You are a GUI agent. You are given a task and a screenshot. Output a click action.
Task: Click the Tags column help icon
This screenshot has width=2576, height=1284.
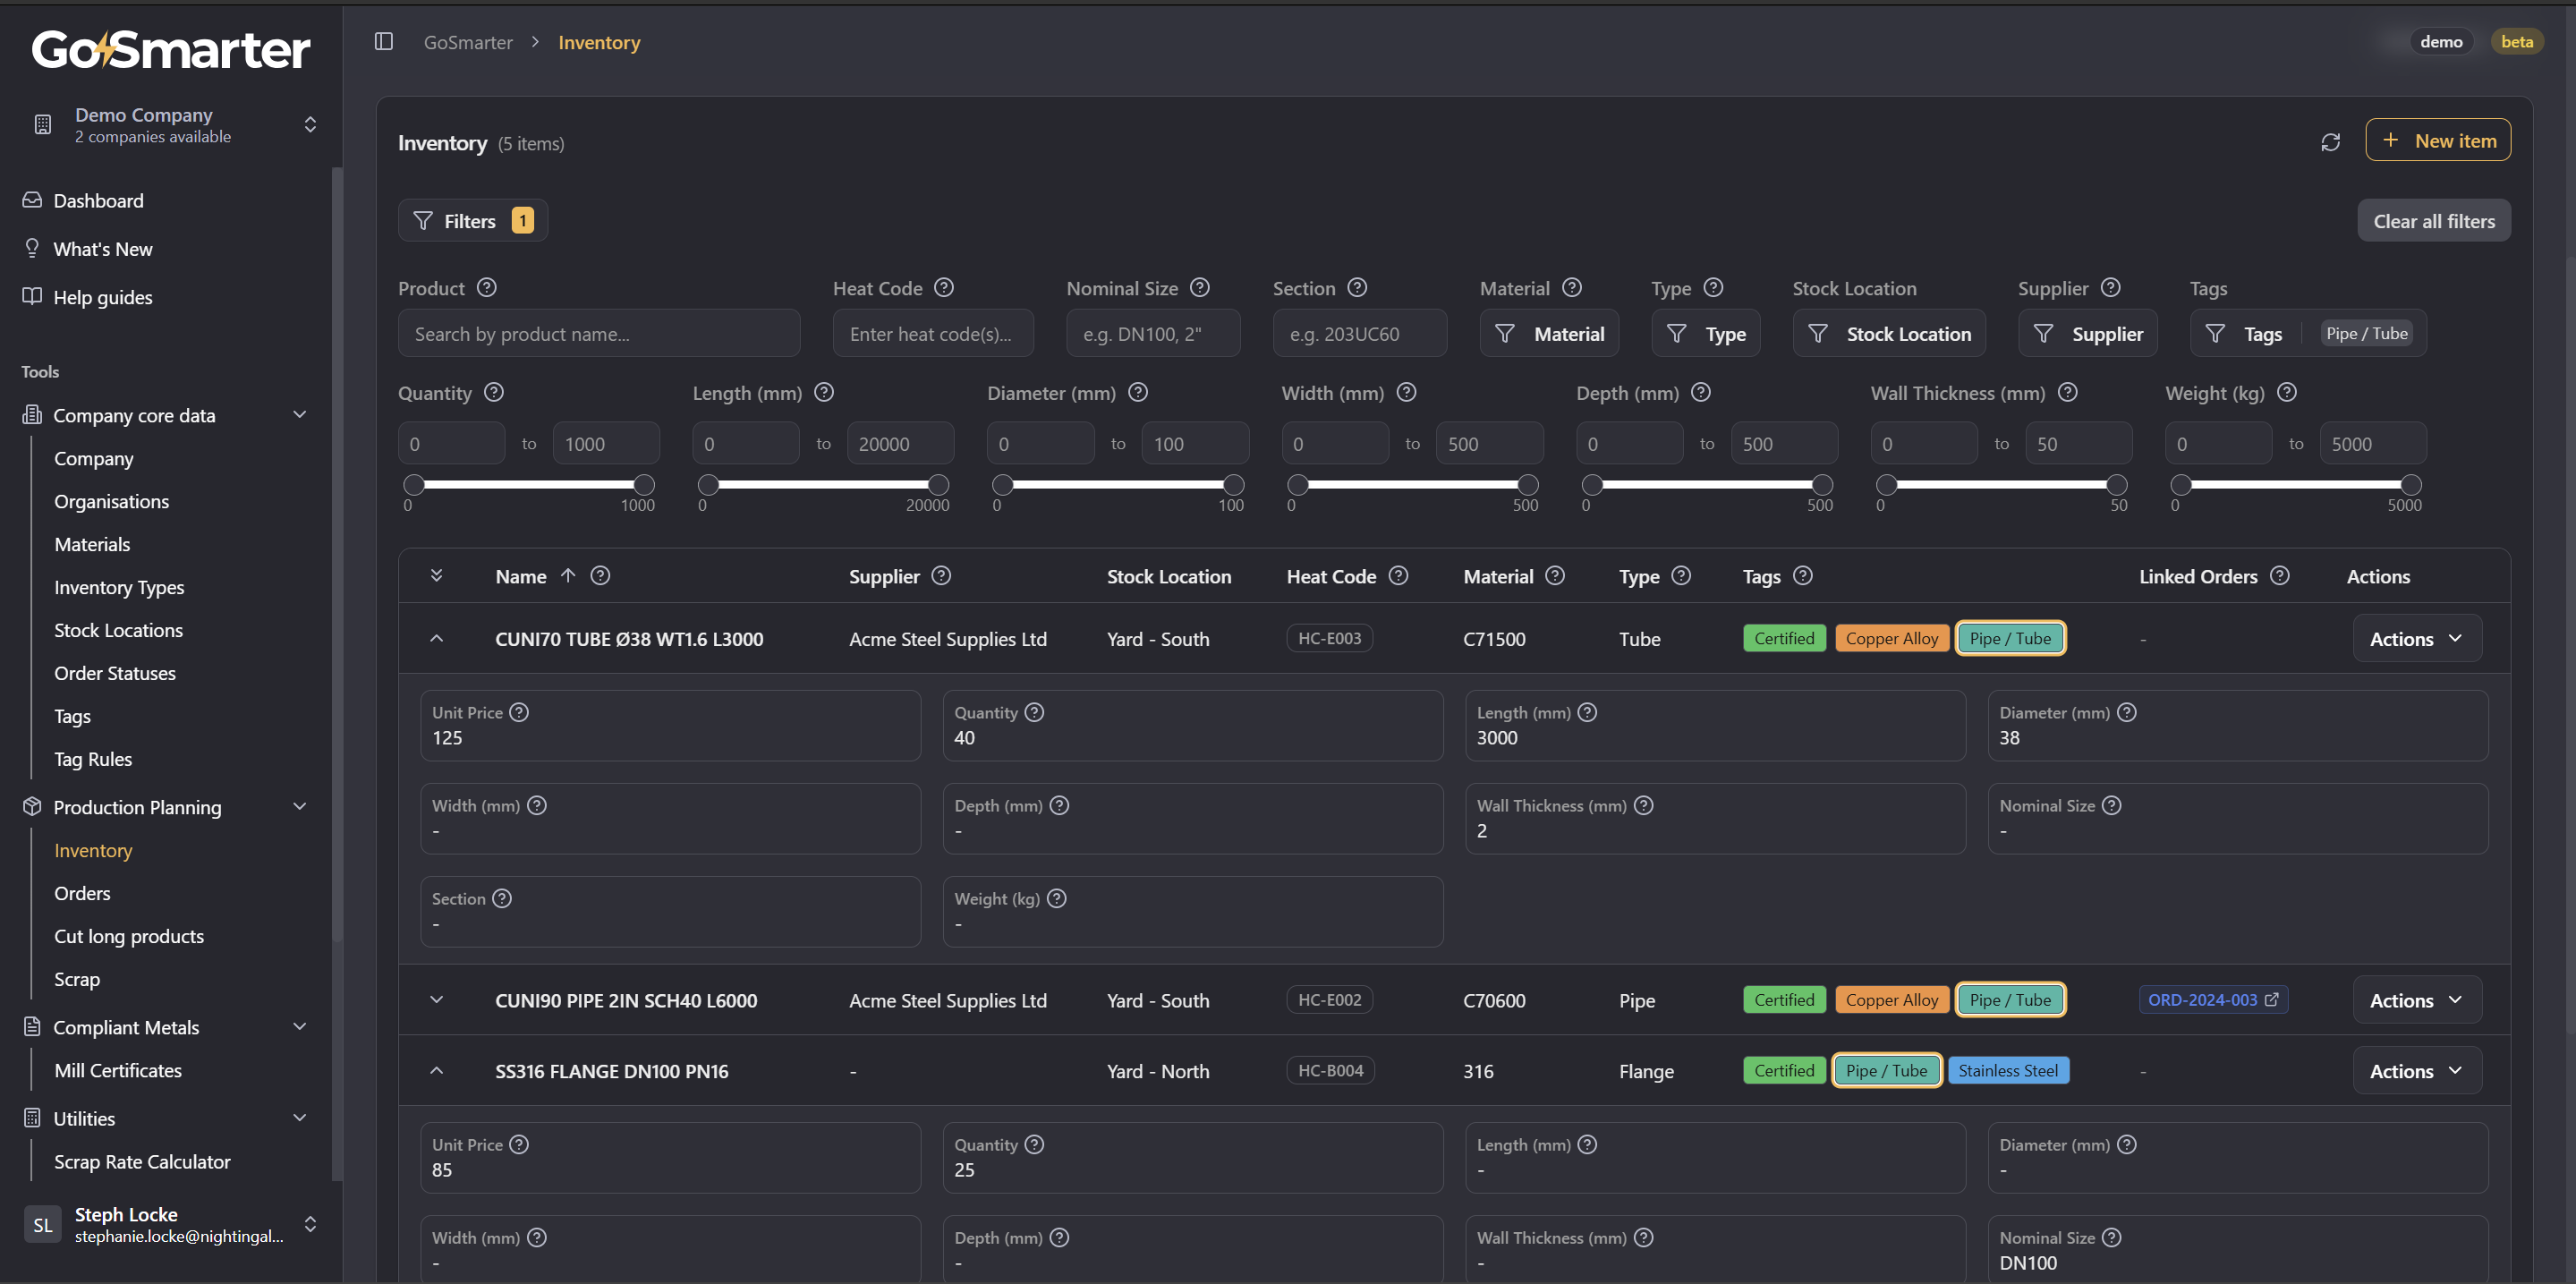[x=1803, y=576]
